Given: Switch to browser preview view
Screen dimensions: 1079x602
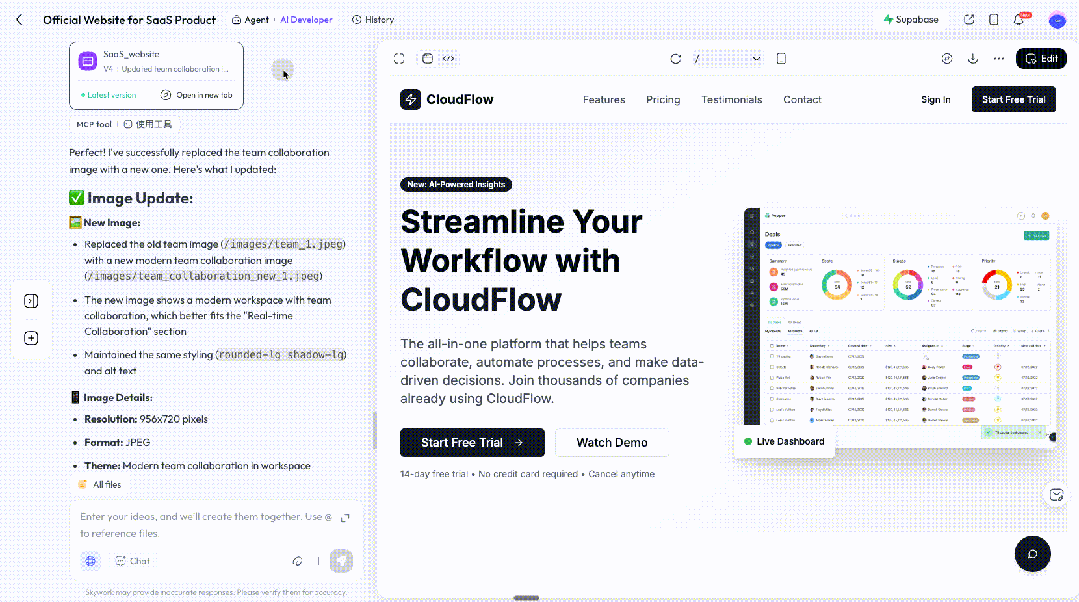Looking at the screenshot, I should (427, 58).
